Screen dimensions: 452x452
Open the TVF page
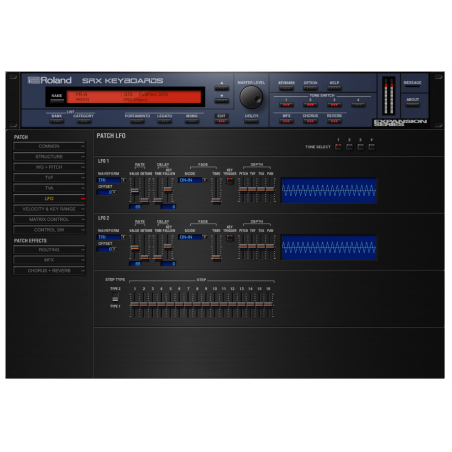click(49, 178)
